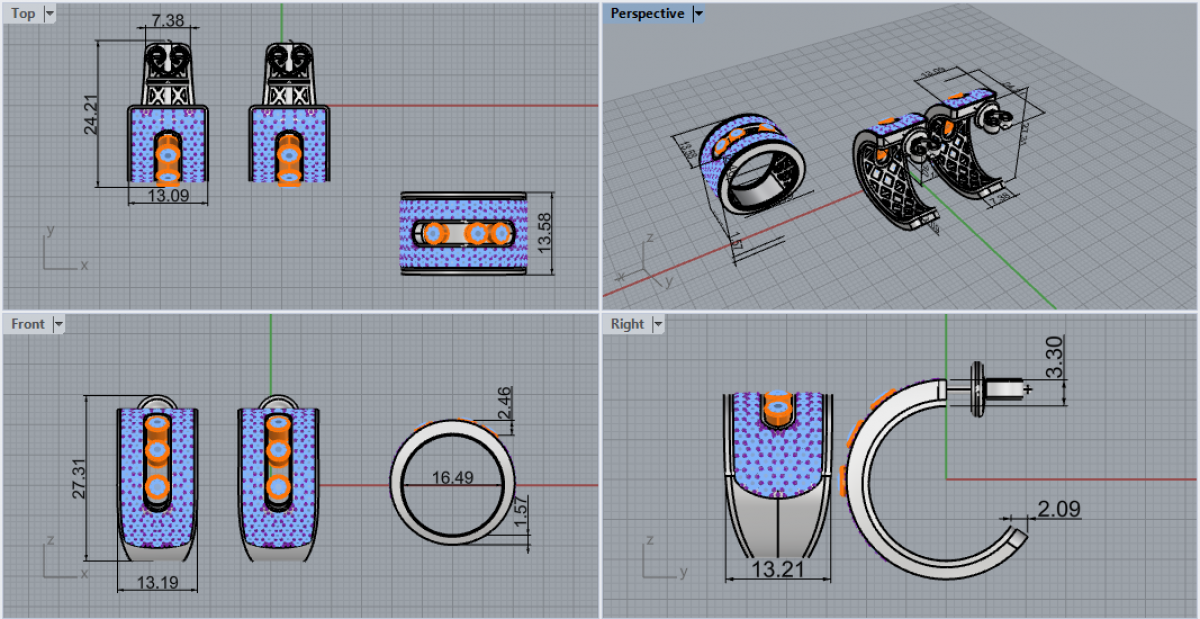Open the Right viewport dropdown arrow
This screenshot has width=1200, height=619.
tap(657, 324)
